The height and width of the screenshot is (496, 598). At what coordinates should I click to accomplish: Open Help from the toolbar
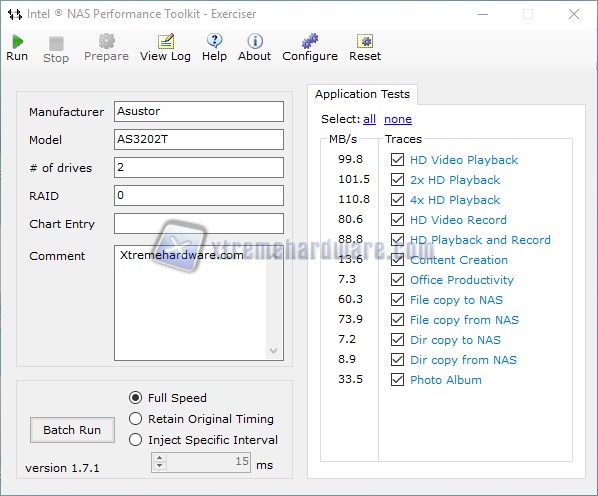pos(214,41)
